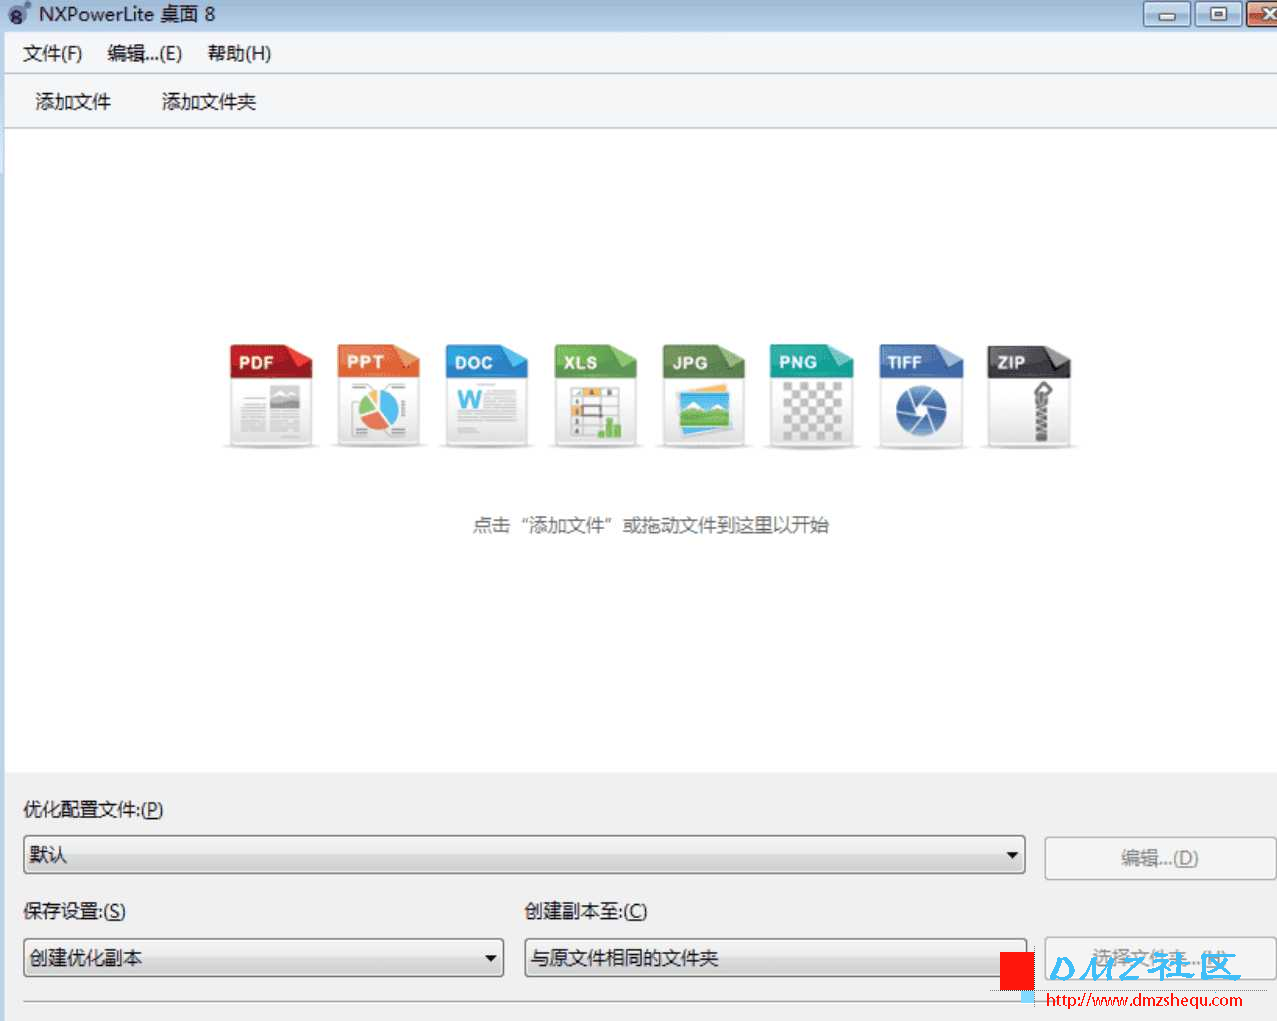Click the DOC Word document icon
Image resolution: width=1277 pixels, height=1021 pixels.
(x=486, y=396)
